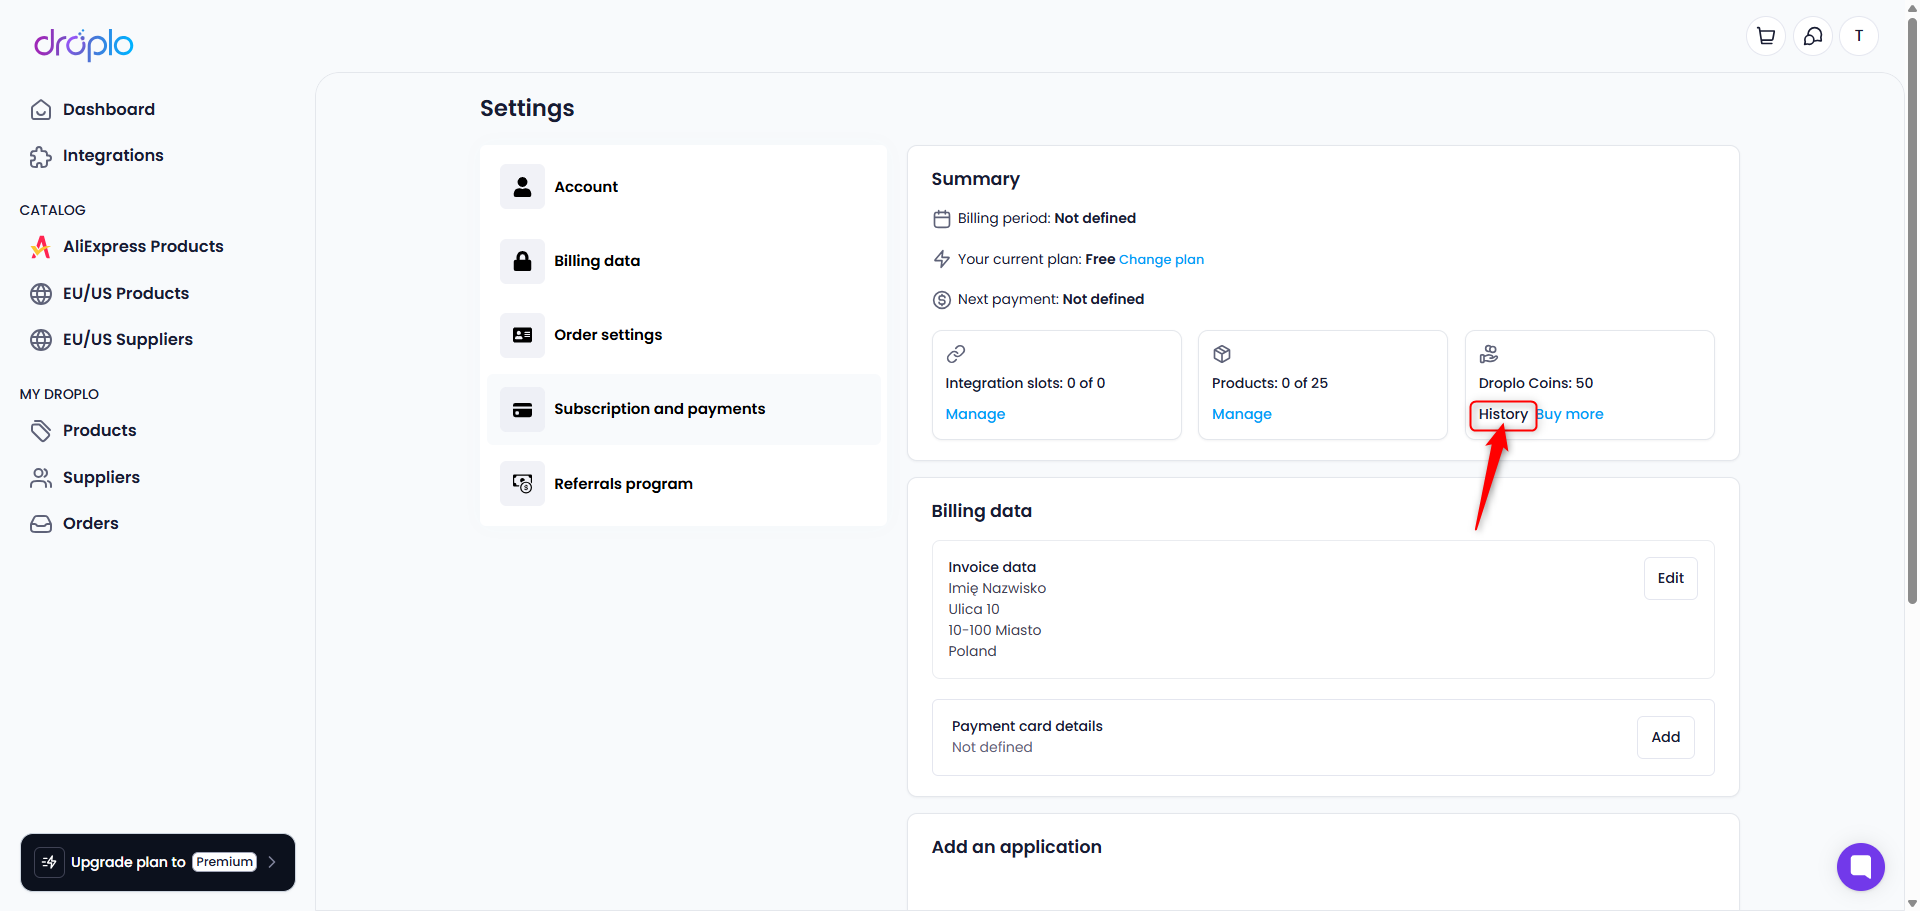Click Manage under Products count
Viewport: 1920px width, 911px height.
pyautogui.click(x=1241, y=414)
